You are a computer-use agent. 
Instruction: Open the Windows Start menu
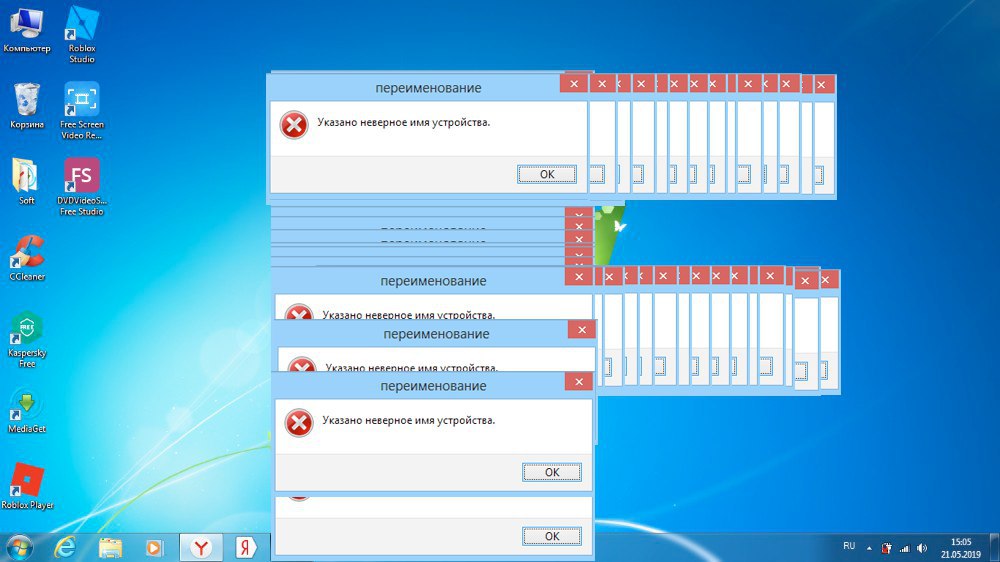pyautogui.click(x=19, y=547)
